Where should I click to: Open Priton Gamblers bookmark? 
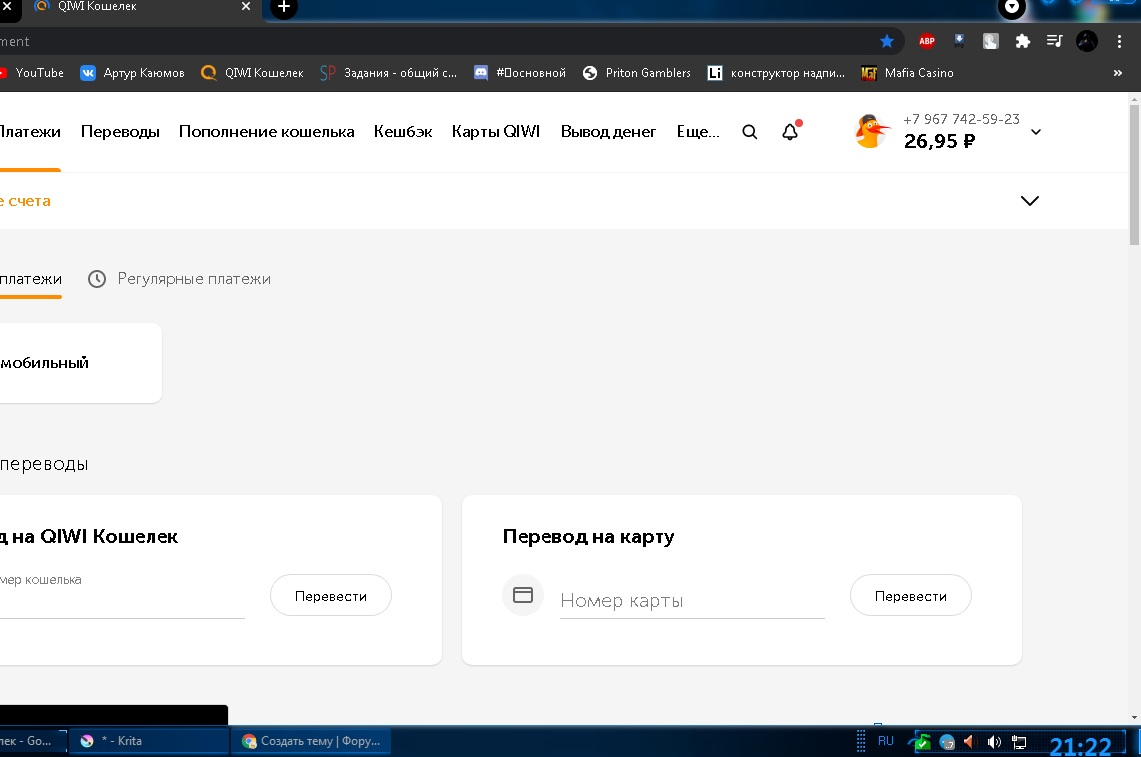637,73
